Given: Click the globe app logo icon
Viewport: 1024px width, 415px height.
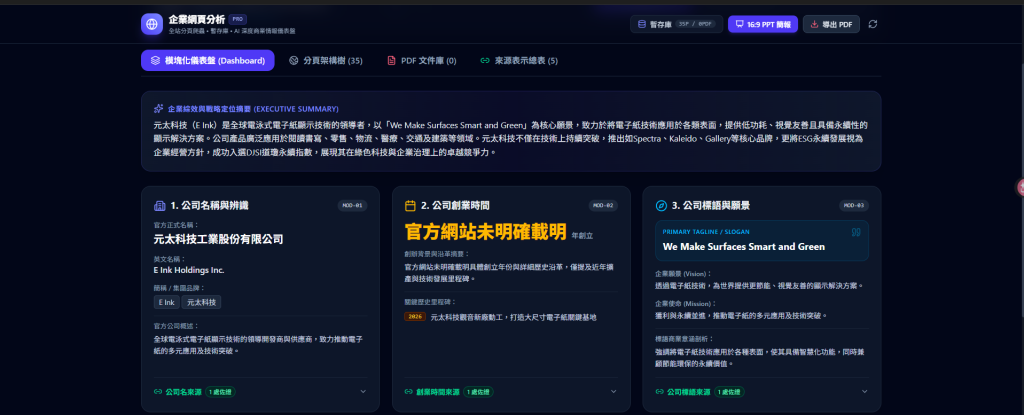Looking at the screenshot, I should click(x=152, y=24).
